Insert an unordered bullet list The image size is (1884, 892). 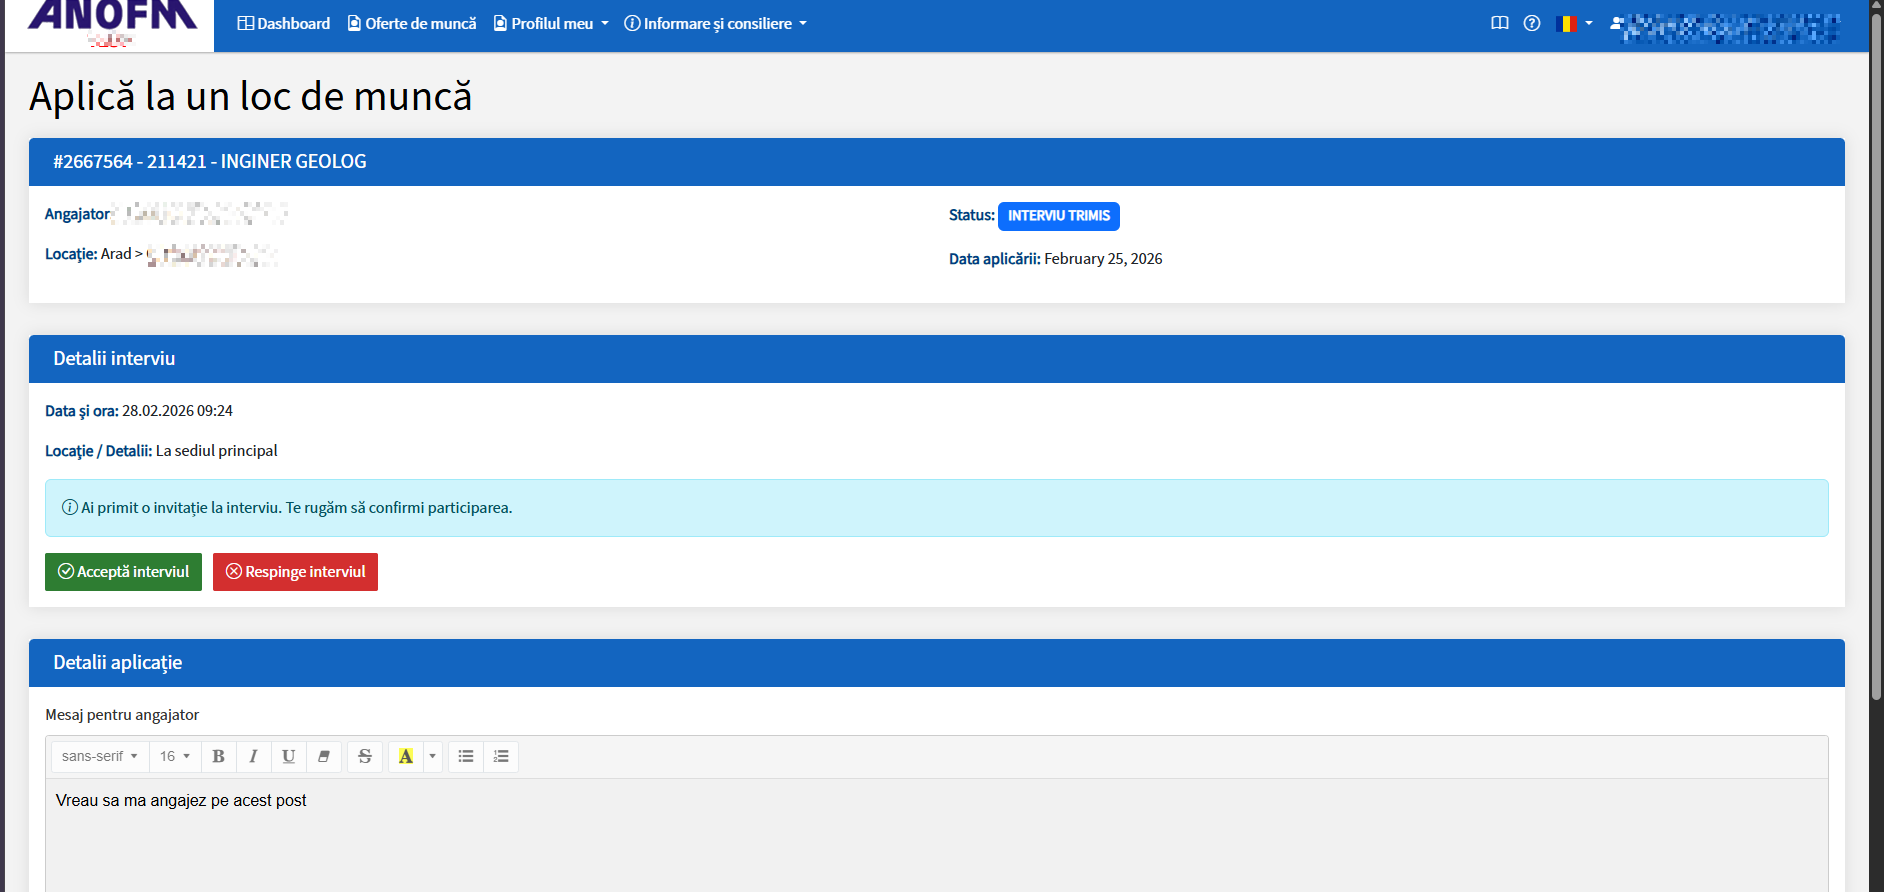pos(466,757)
